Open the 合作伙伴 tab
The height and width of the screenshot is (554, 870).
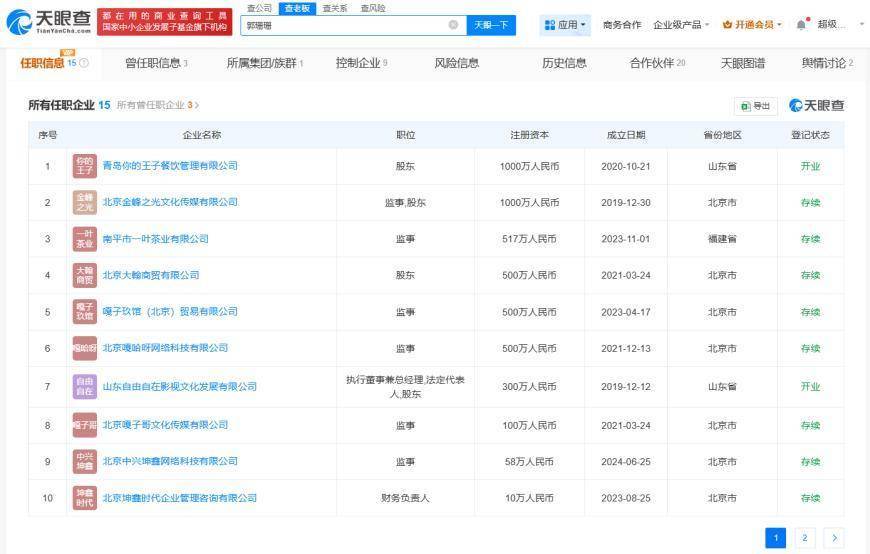[x=657, y=63]
